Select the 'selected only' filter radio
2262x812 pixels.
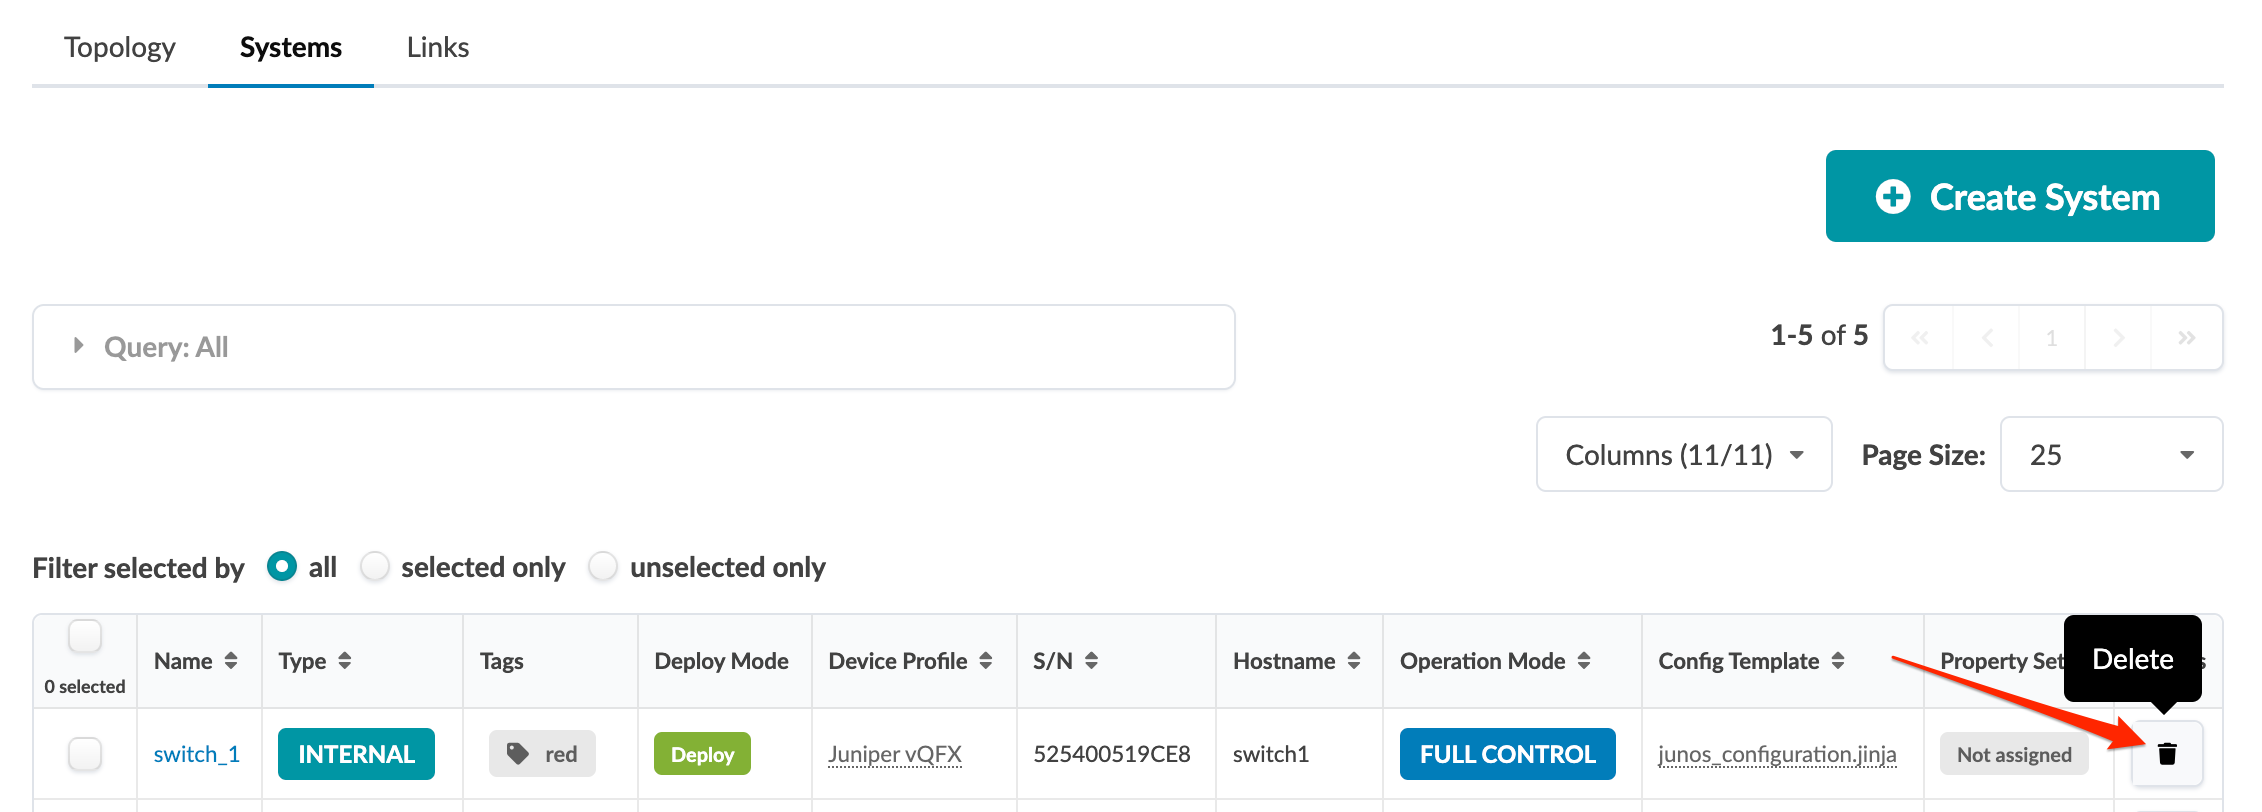point(375,567)
